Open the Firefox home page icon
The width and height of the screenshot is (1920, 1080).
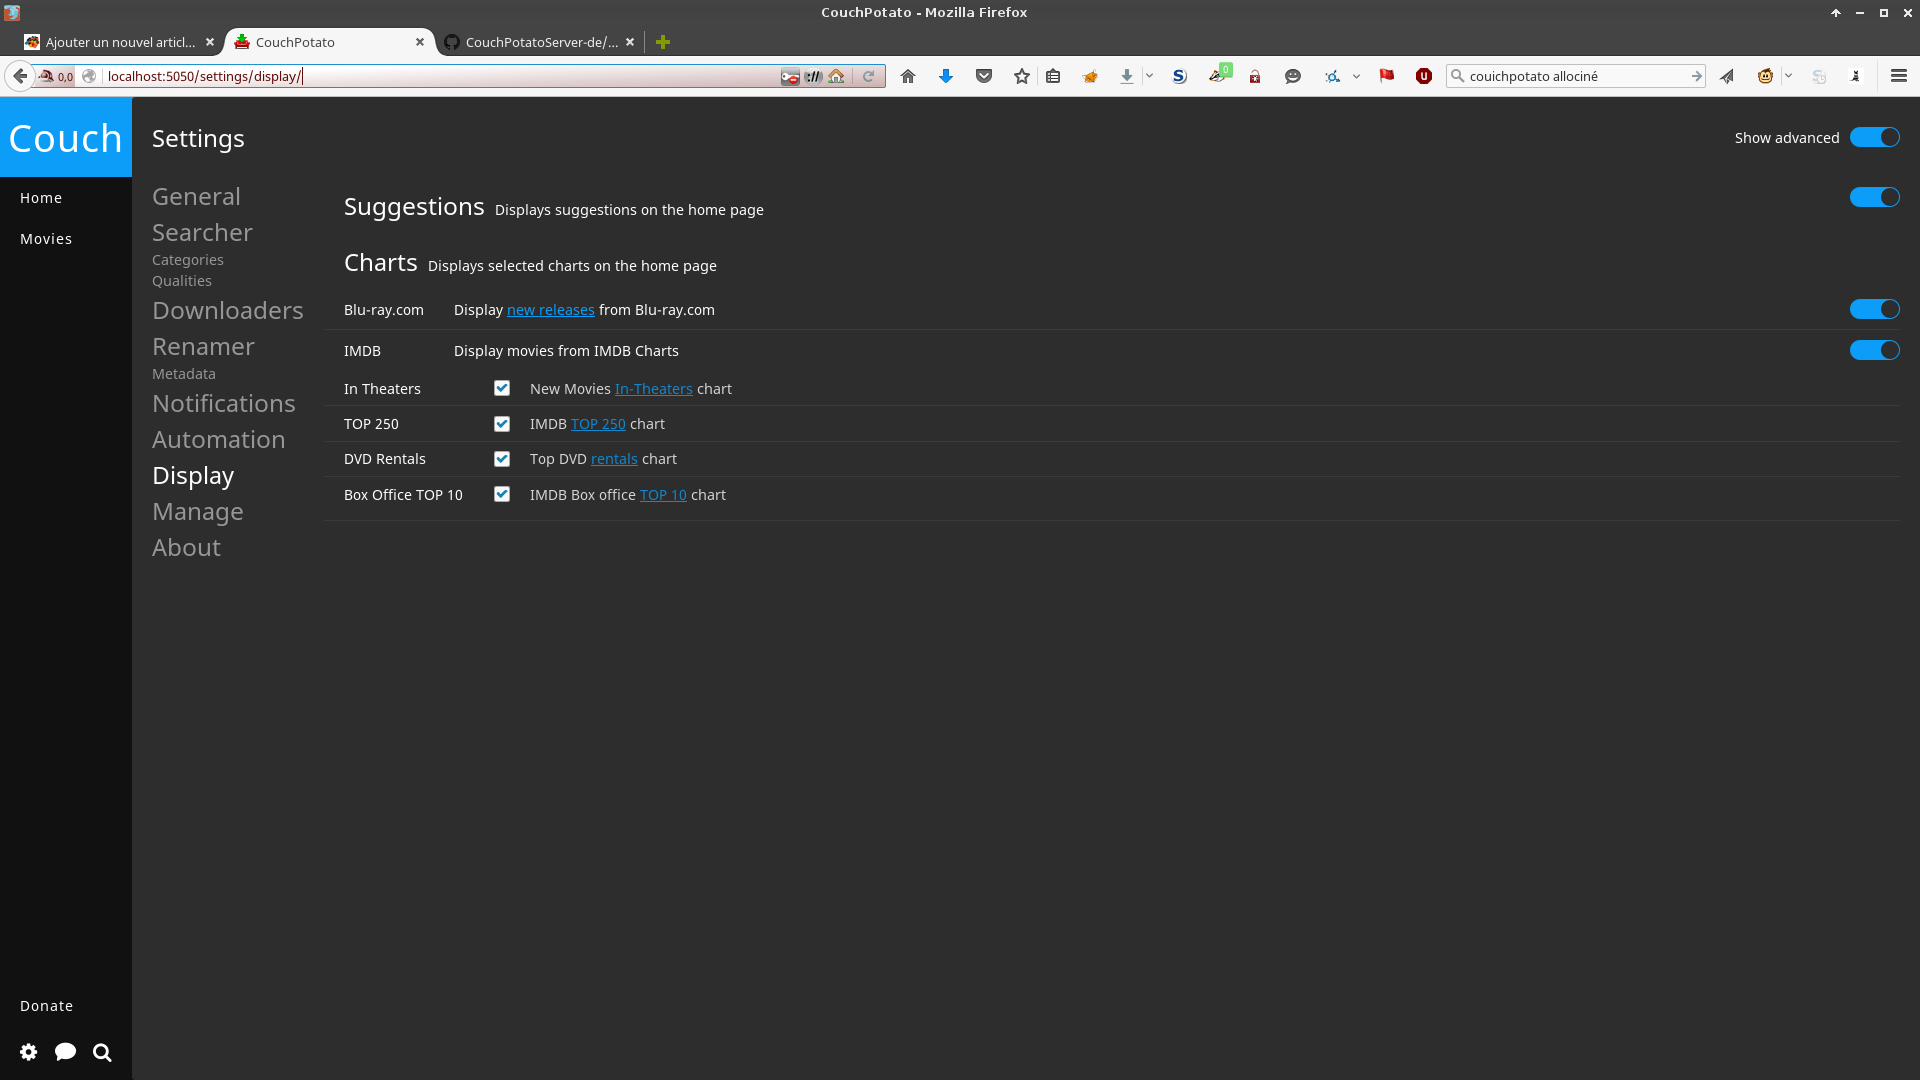908,76
